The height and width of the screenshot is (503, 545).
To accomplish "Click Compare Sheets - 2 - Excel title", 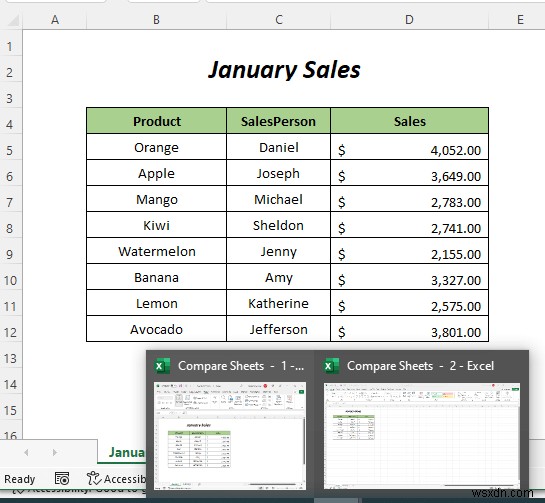I will (420, 366).
